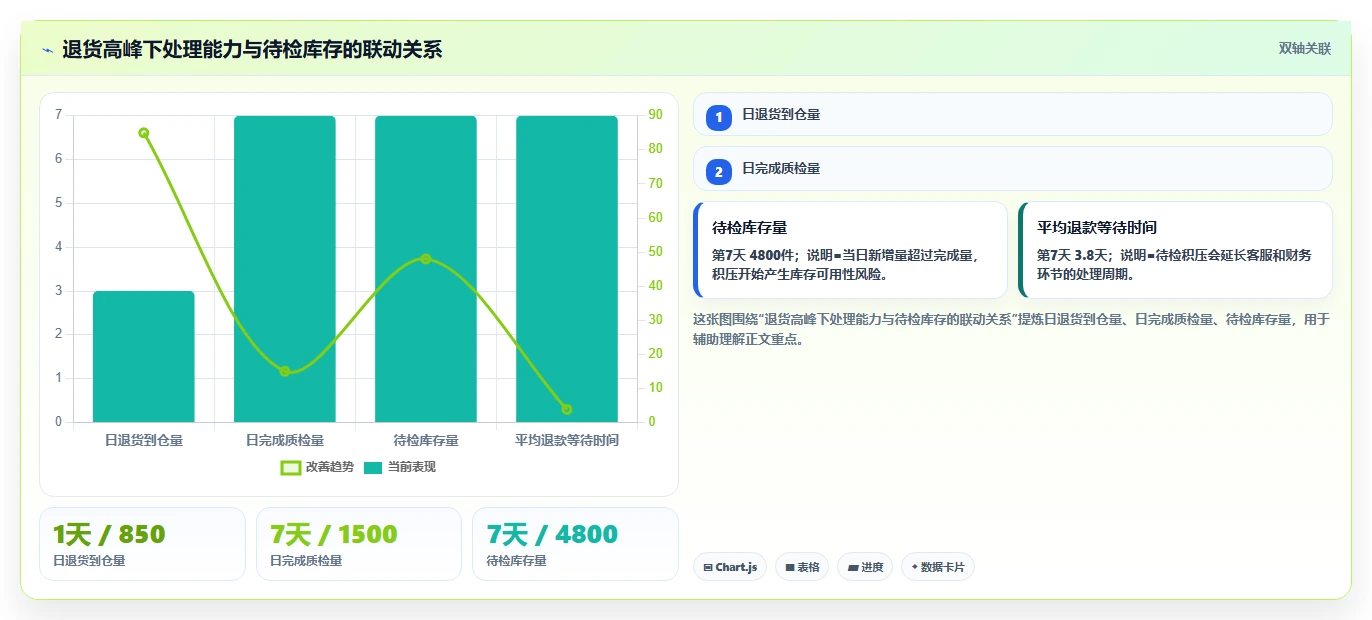
Task: Click x-axis label 日退货到仓量
Action: point(144,440)
